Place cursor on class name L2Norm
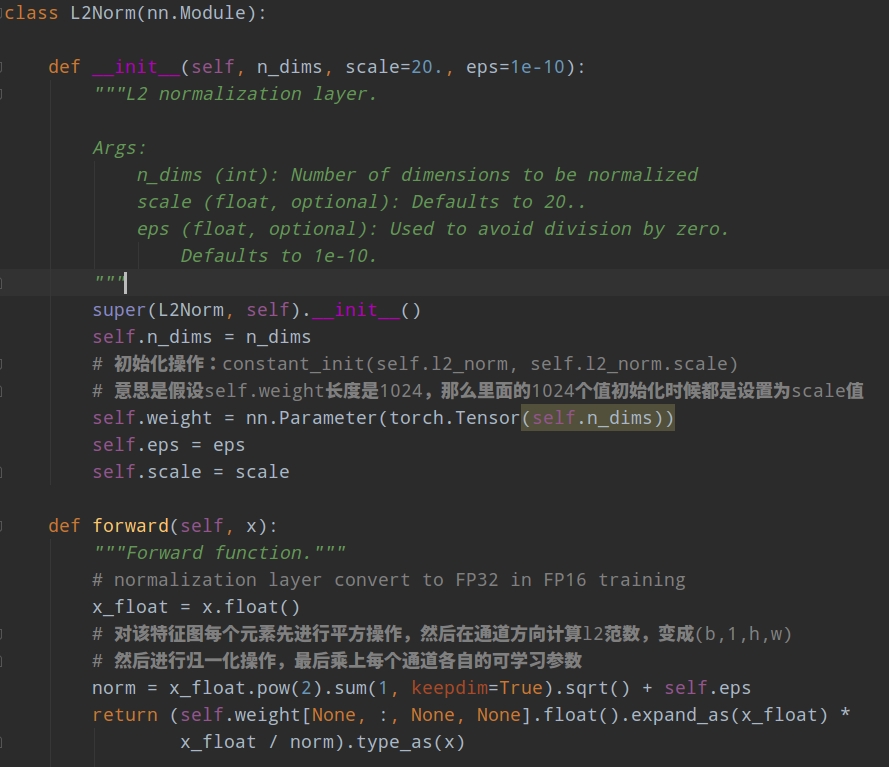Image resolution: width=889 pixels, height=767 pixels. click(x=102, y=14)
